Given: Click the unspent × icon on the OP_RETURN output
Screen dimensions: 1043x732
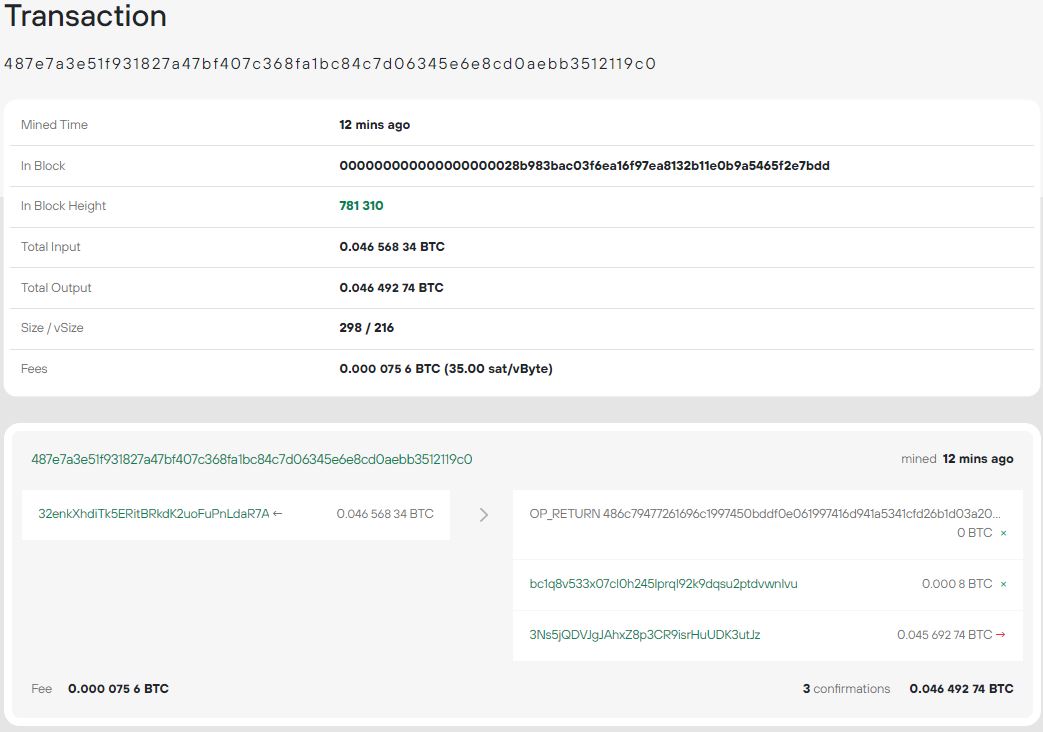Looking at the screenshot, I should [1003, 533].
